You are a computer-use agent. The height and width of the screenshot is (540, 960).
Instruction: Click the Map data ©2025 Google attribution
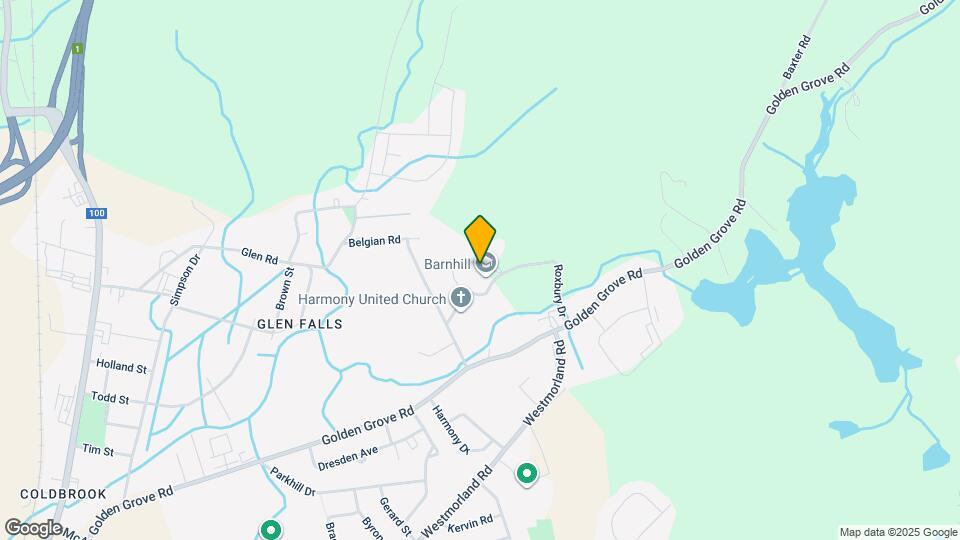click(x=898, y=533)
